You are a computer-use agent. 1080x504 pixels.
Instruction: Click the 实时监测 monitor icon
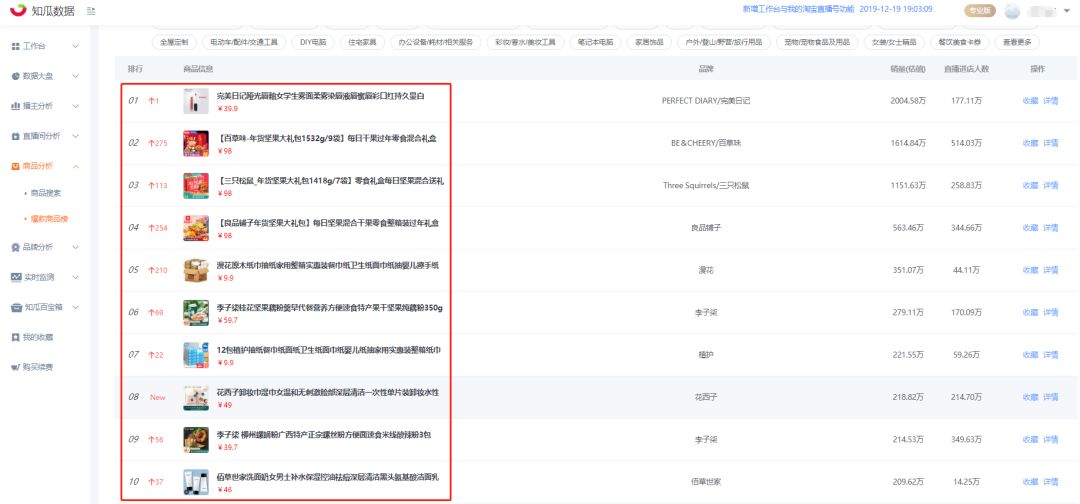(17, 277)
